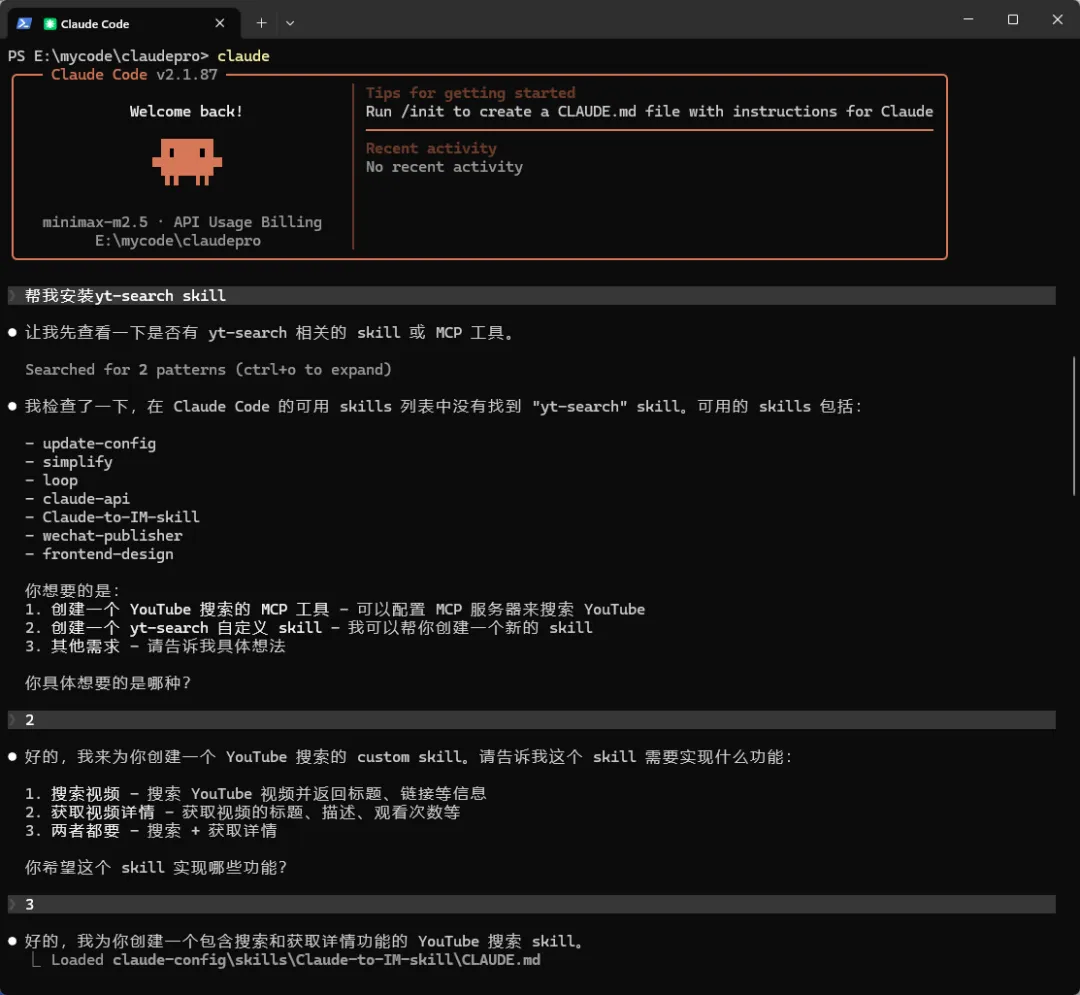Click the orange Claude Code pixel mascot
The height and width of the screenshot is (995, 1080).
[187, 161]
